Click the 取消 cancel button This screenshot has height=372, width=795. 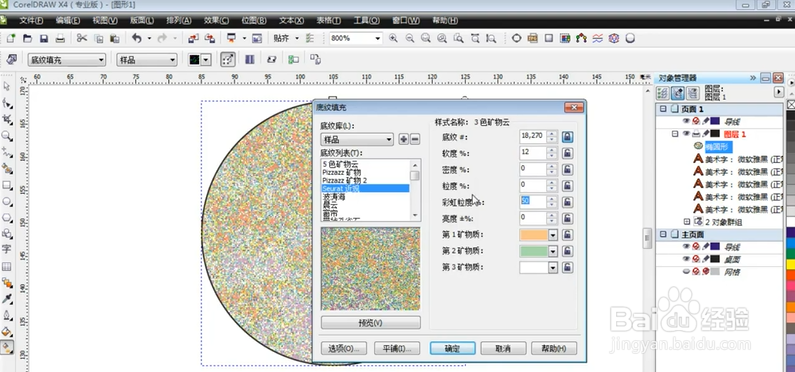click(x=503, y=349)
